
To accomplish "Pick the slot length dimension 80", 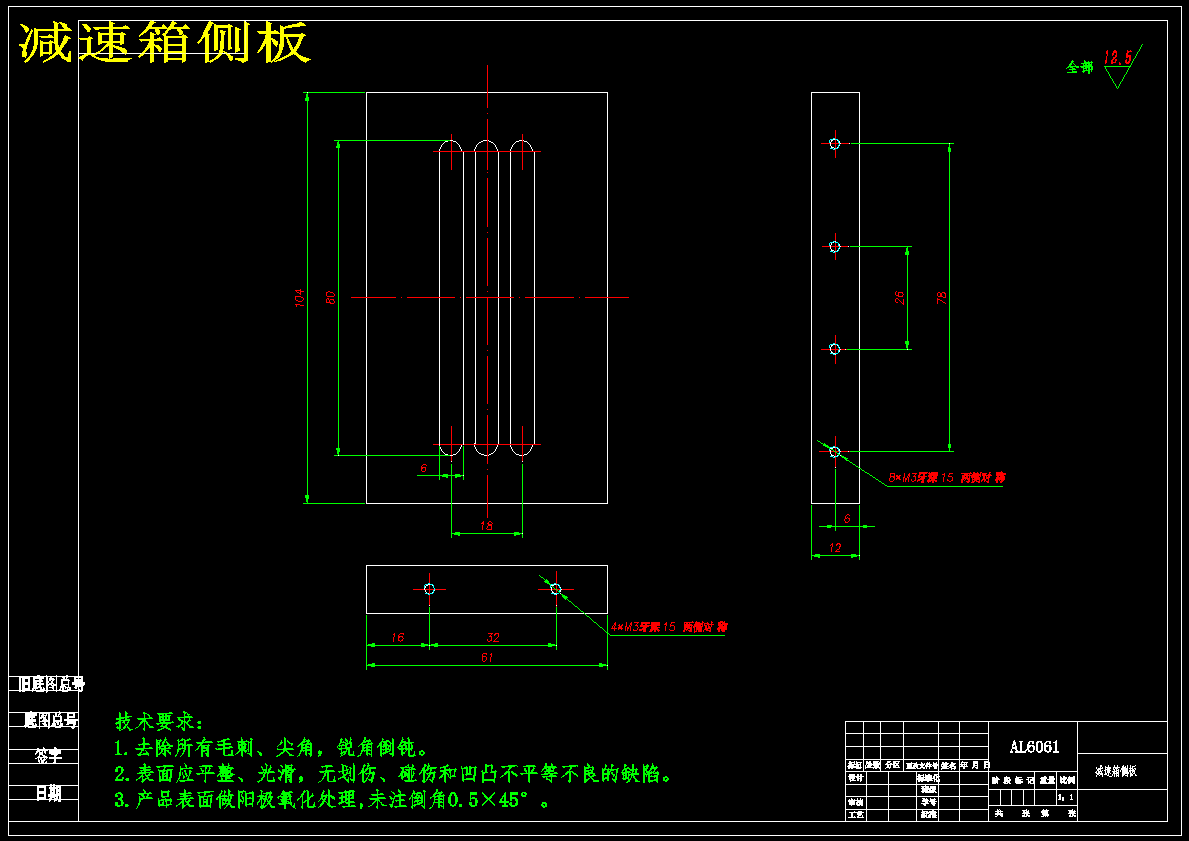I will 331,297.
